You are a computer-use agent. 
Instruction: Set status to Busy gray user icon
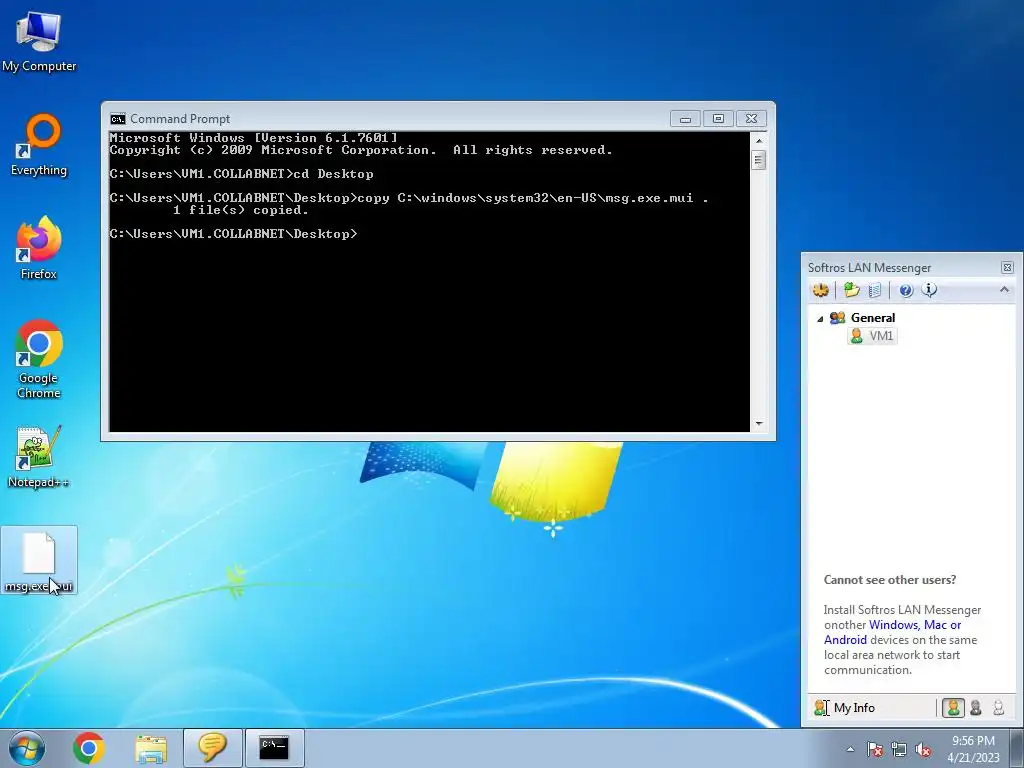coord(976,708)
